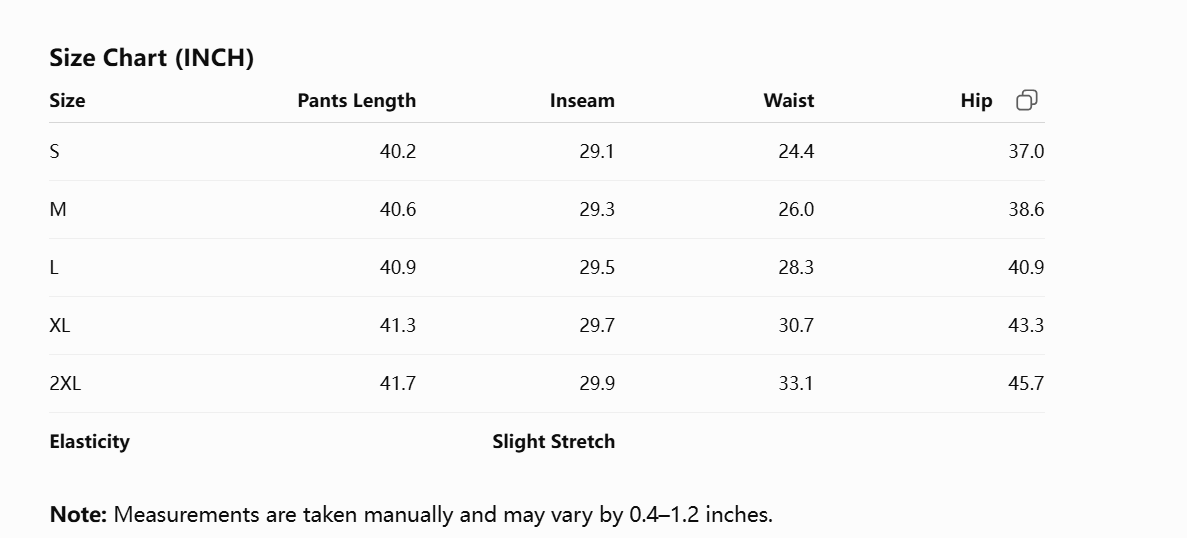
Task: Select the S size row label
Action: tap(54, 151)
